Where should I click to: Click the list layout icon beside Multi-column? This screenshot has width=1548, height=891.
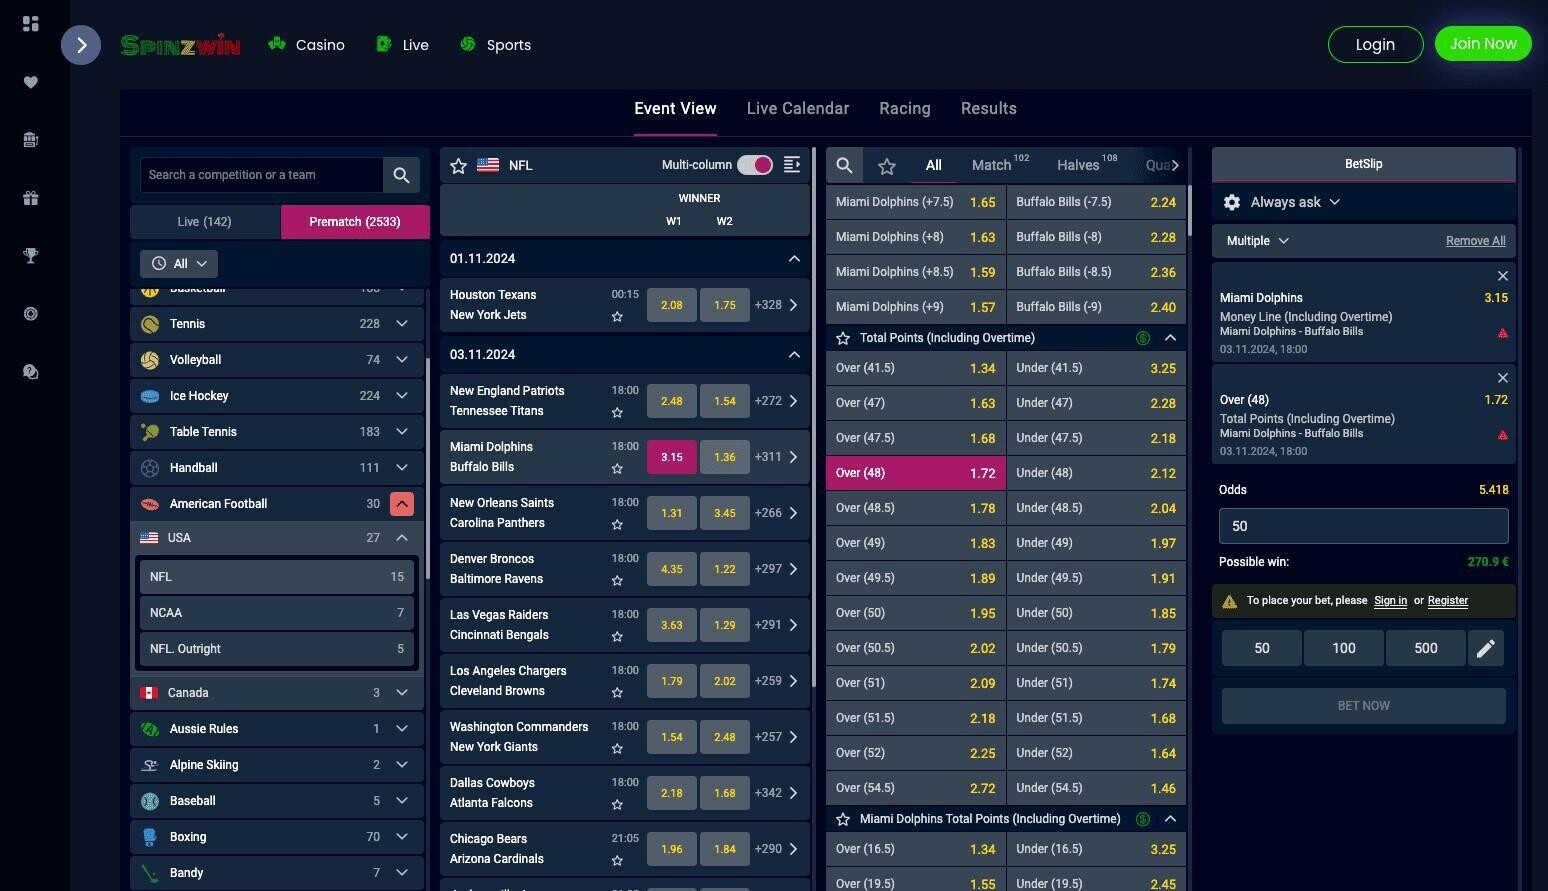[x=792, y=165]
